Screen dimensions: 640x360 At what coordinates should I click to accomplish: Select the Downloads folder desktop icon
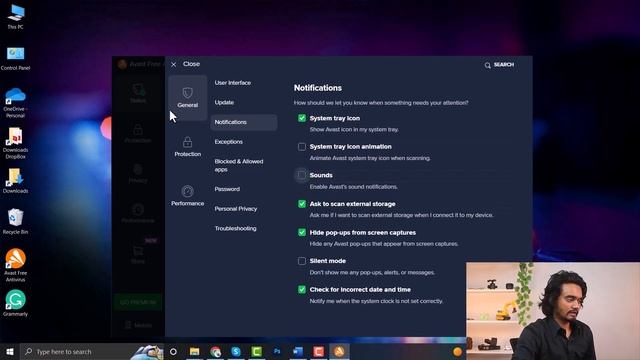pyautogui.click(x=16, y=181)
